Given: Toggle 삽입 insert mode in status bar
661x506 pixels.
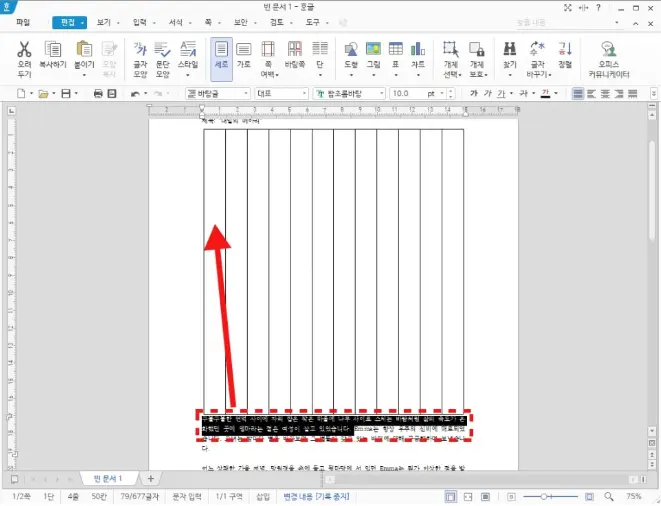Looking at the screenshot, I should 263,496.
